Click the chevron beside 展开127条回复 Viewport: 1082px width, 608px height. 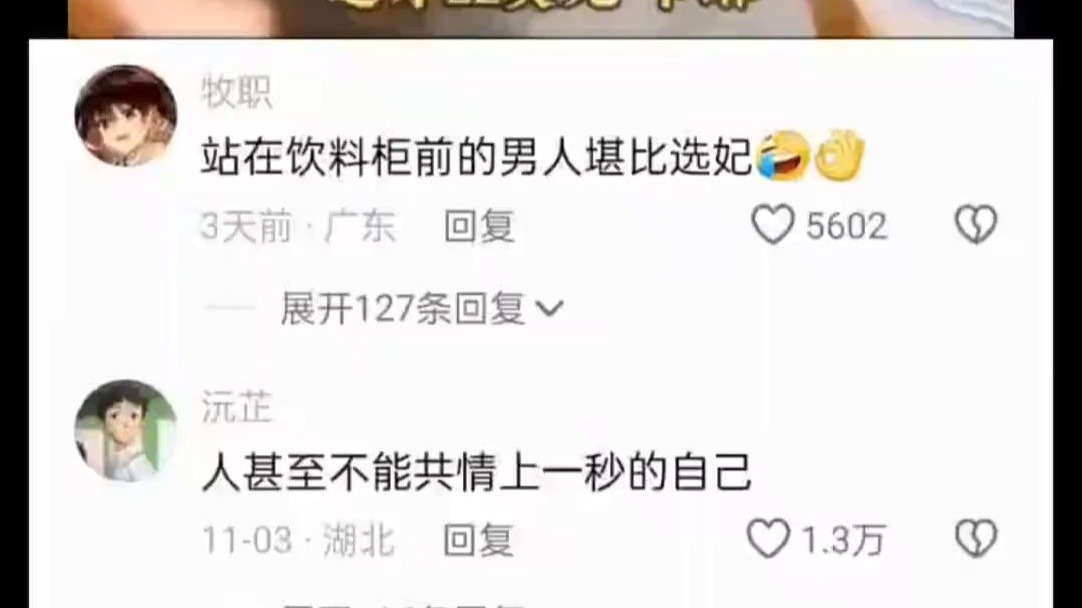click(550, 308)
